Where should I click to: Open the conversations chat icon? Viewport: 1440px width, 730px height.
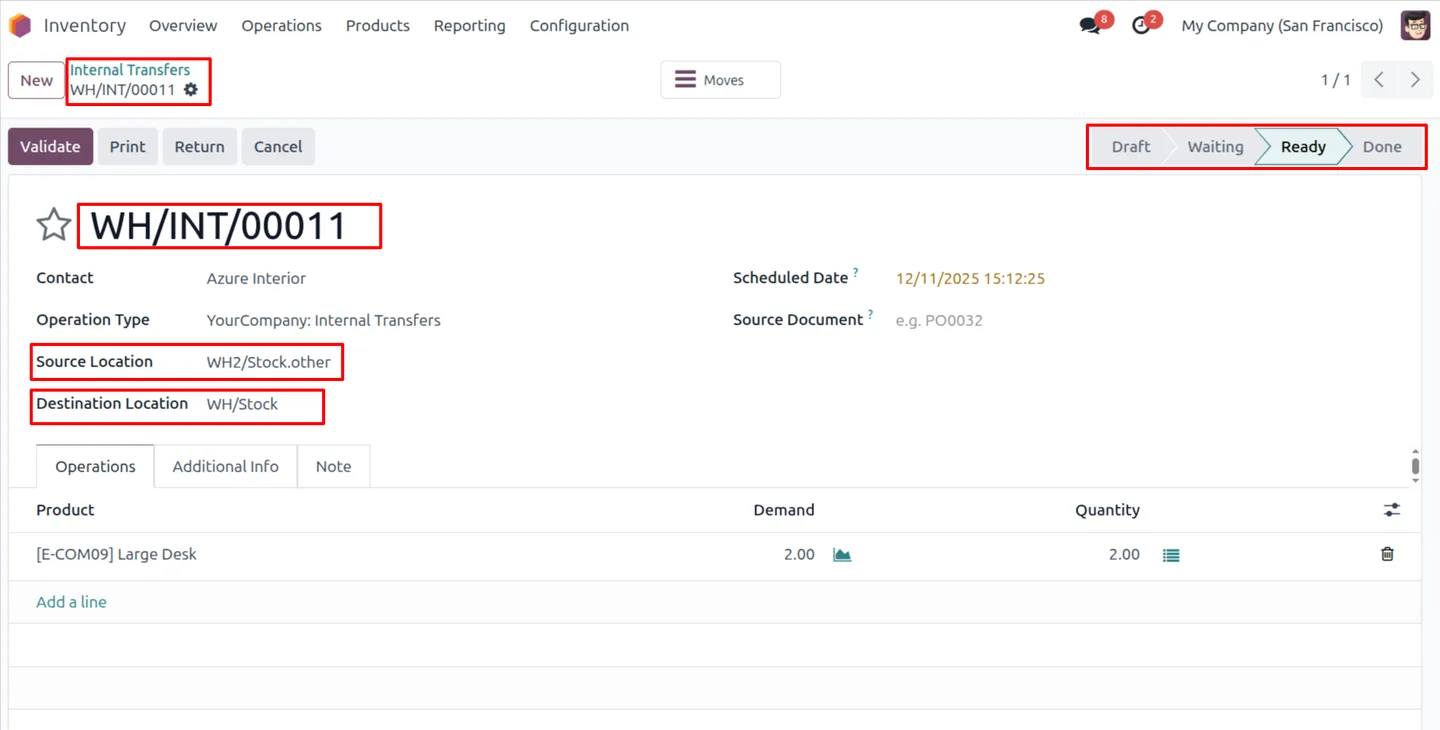pyautogui.click(x=1090, y=26)
